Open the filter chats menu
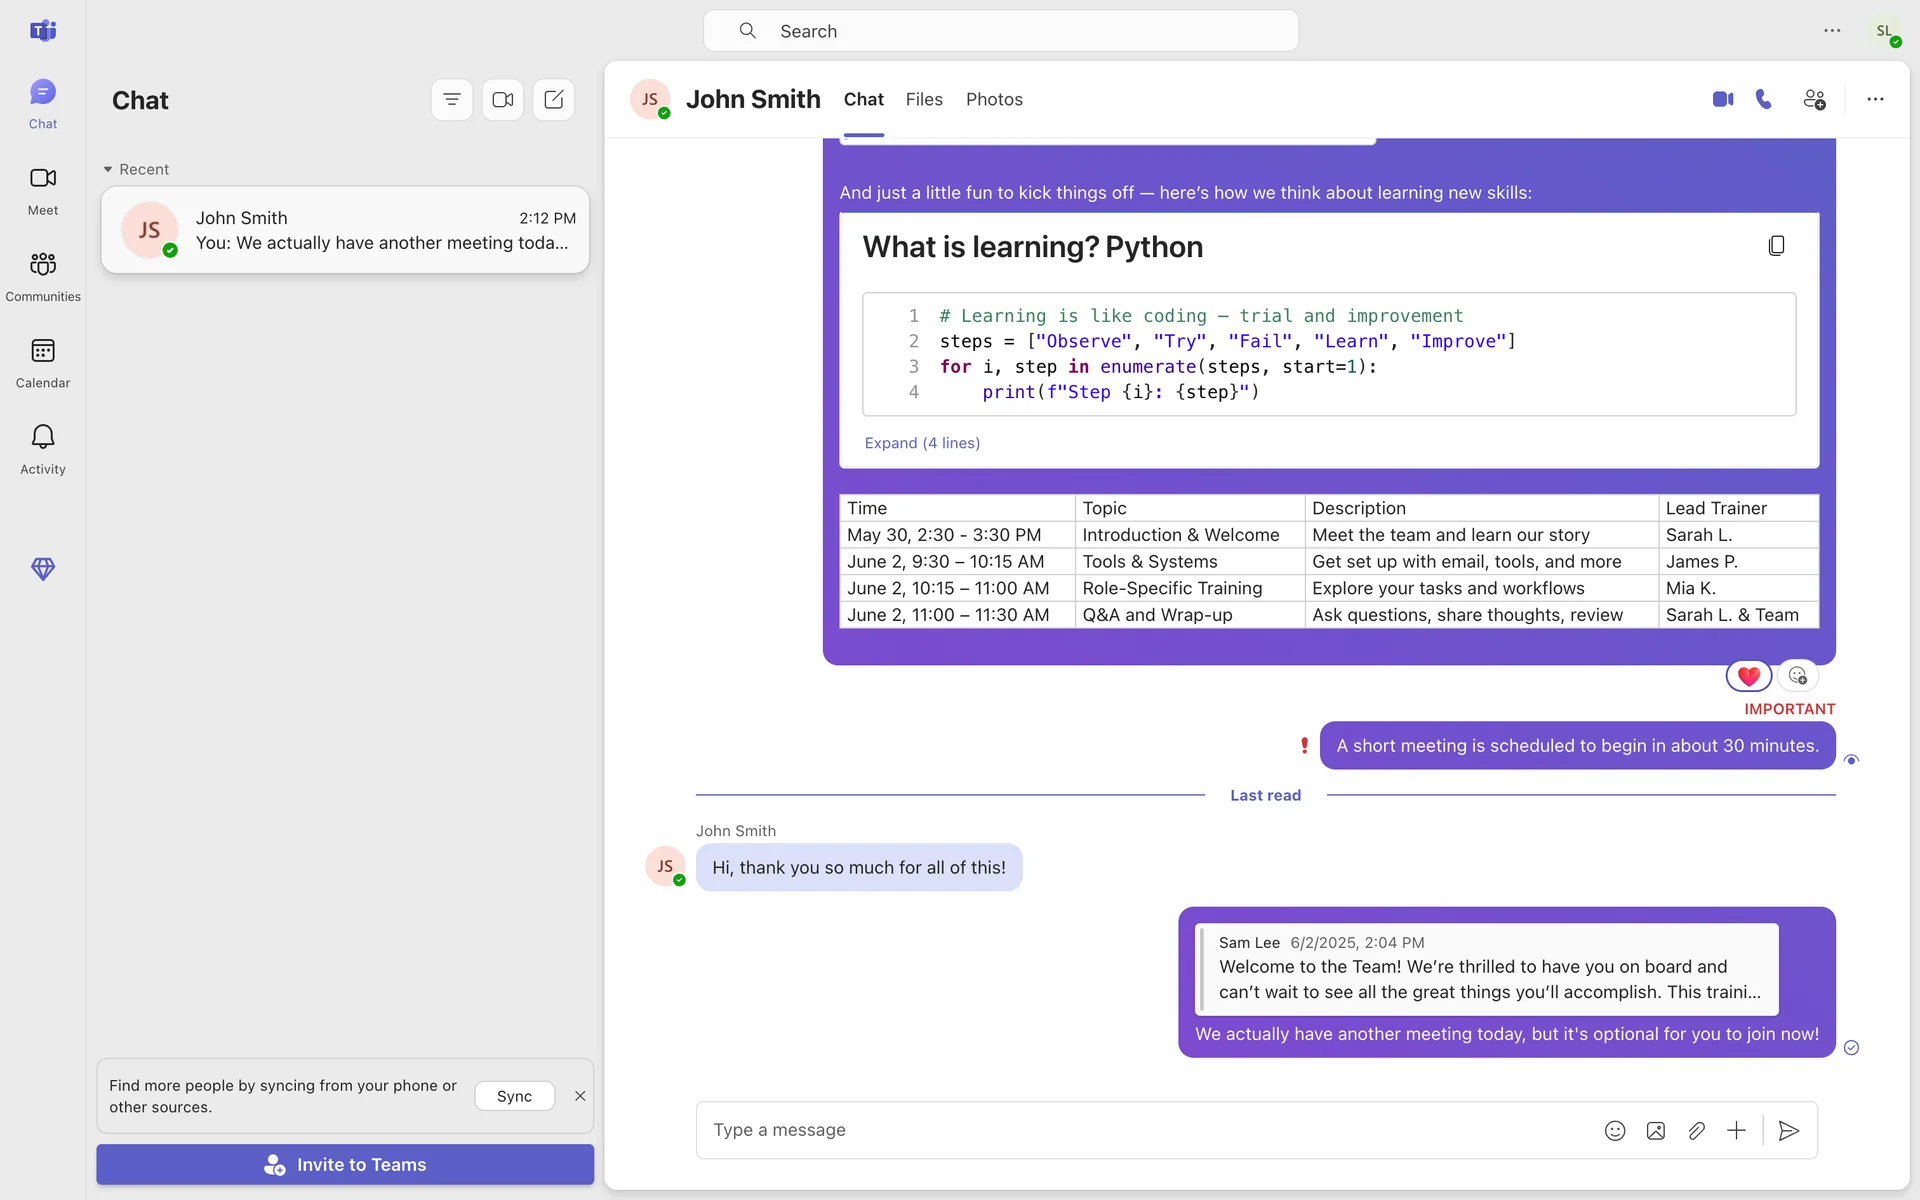1920x1200 pixels. pyautogui.click(x=452, y=100)
